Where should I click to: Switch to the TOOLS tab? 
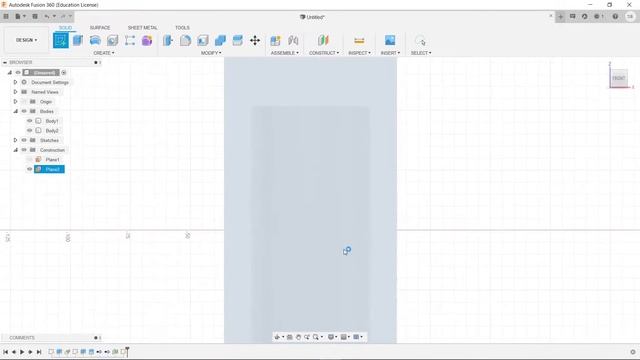click(182, 28)
